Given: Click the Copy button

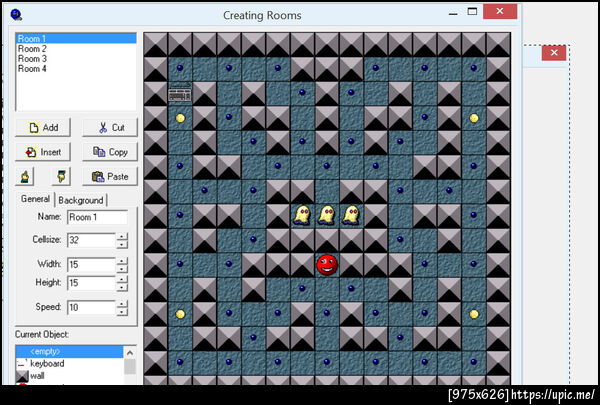Looking at the screenshot, I should pos(110,152).
